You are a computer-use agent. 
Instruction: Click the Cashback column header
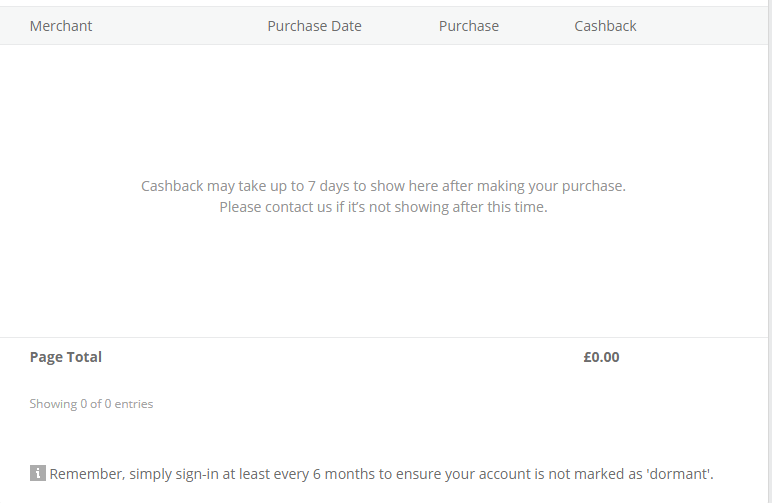tap(605, 26)
